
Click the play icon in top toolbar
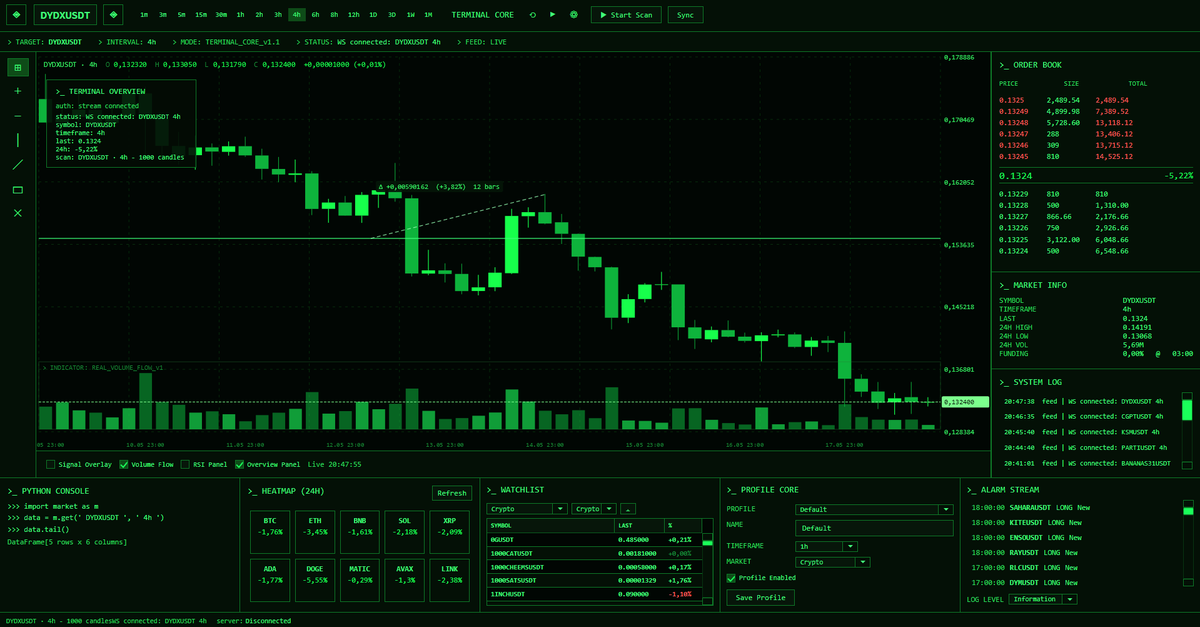553,15
